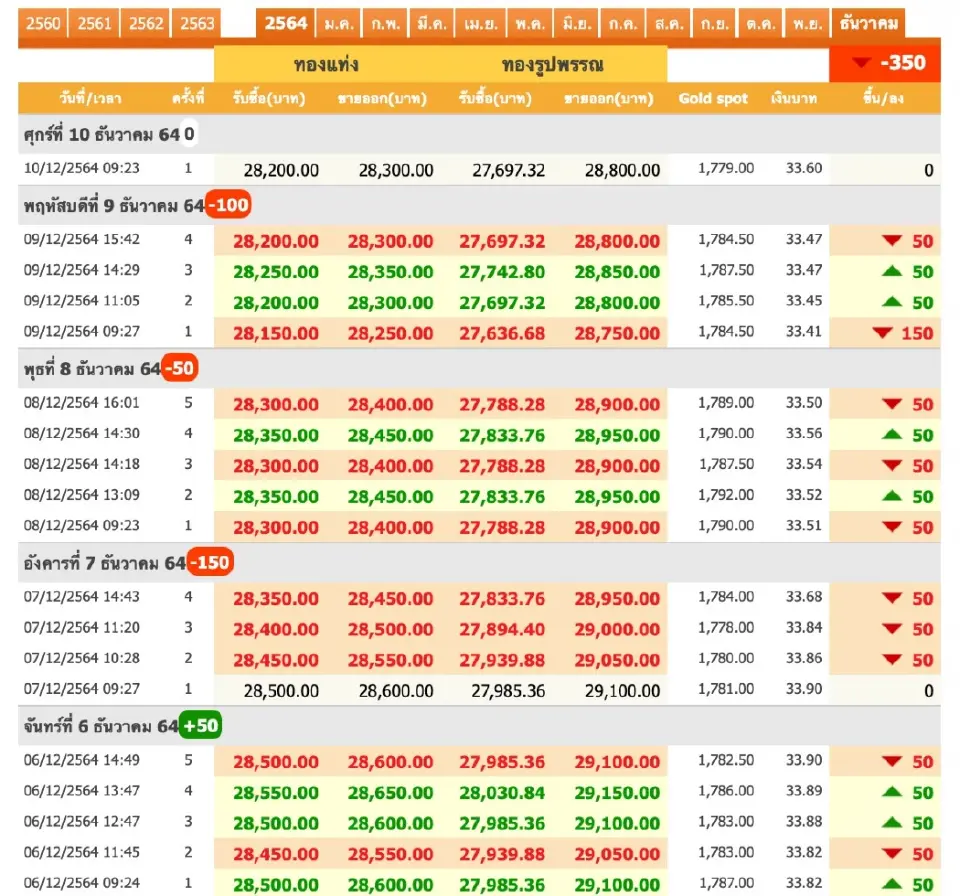Screen dimensions: 960x896
Task: Click the -150 badge for 7 ธันวาคม
Action: click(210, 562)
